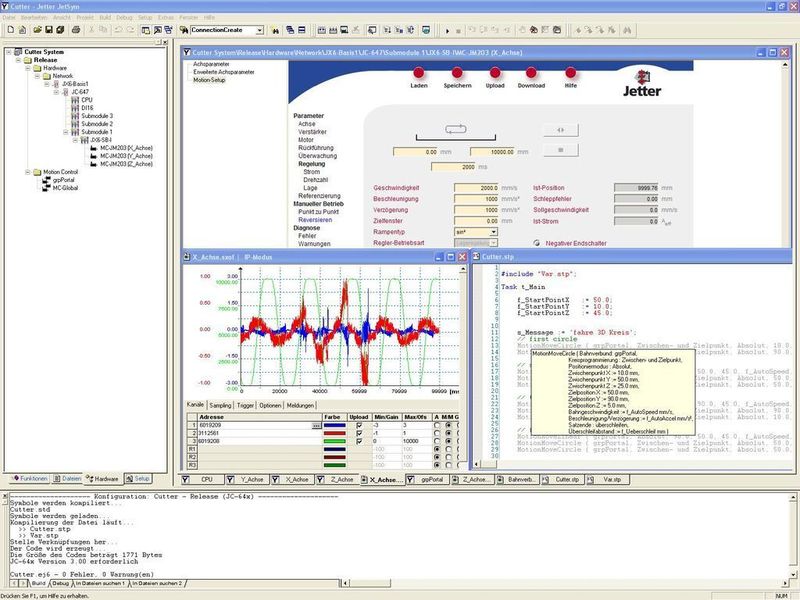Click the Geschwindigkeit input field

click(x=477, y=188)
